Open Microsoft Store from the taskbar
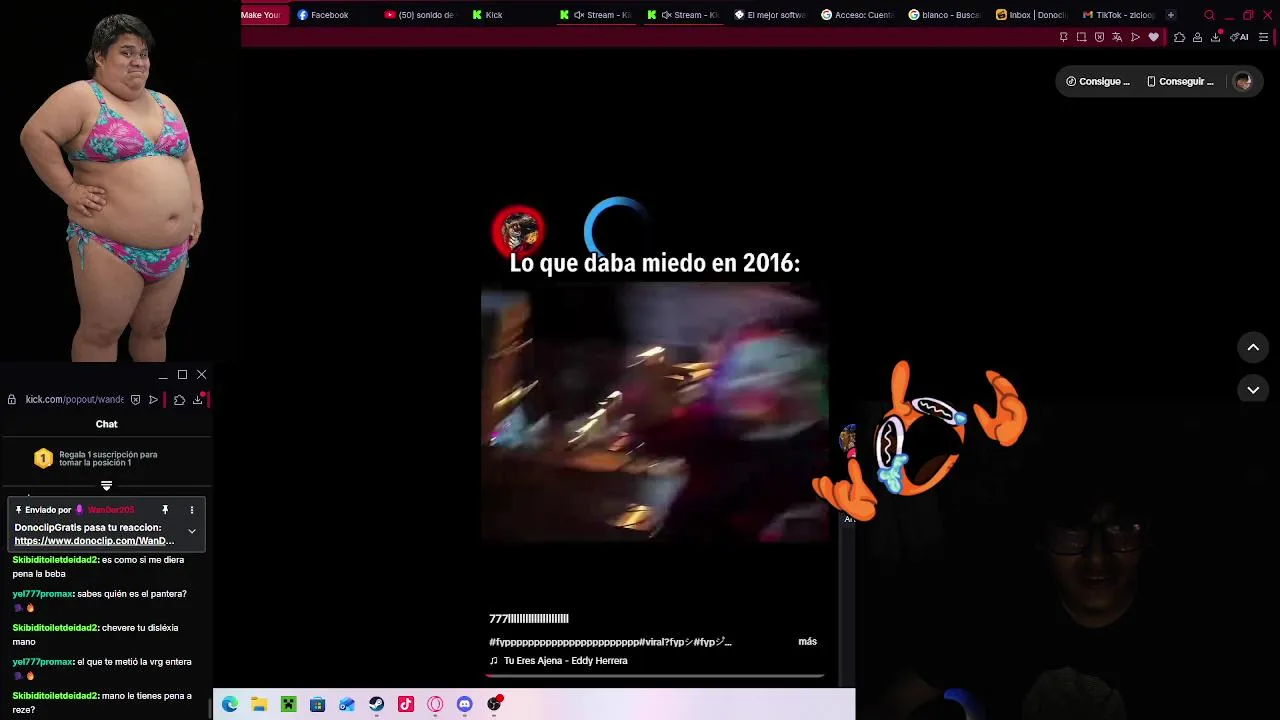Image resolution: width=1280 pixels, height=720 pixels. pyautogui.click(x=317, y=704)
